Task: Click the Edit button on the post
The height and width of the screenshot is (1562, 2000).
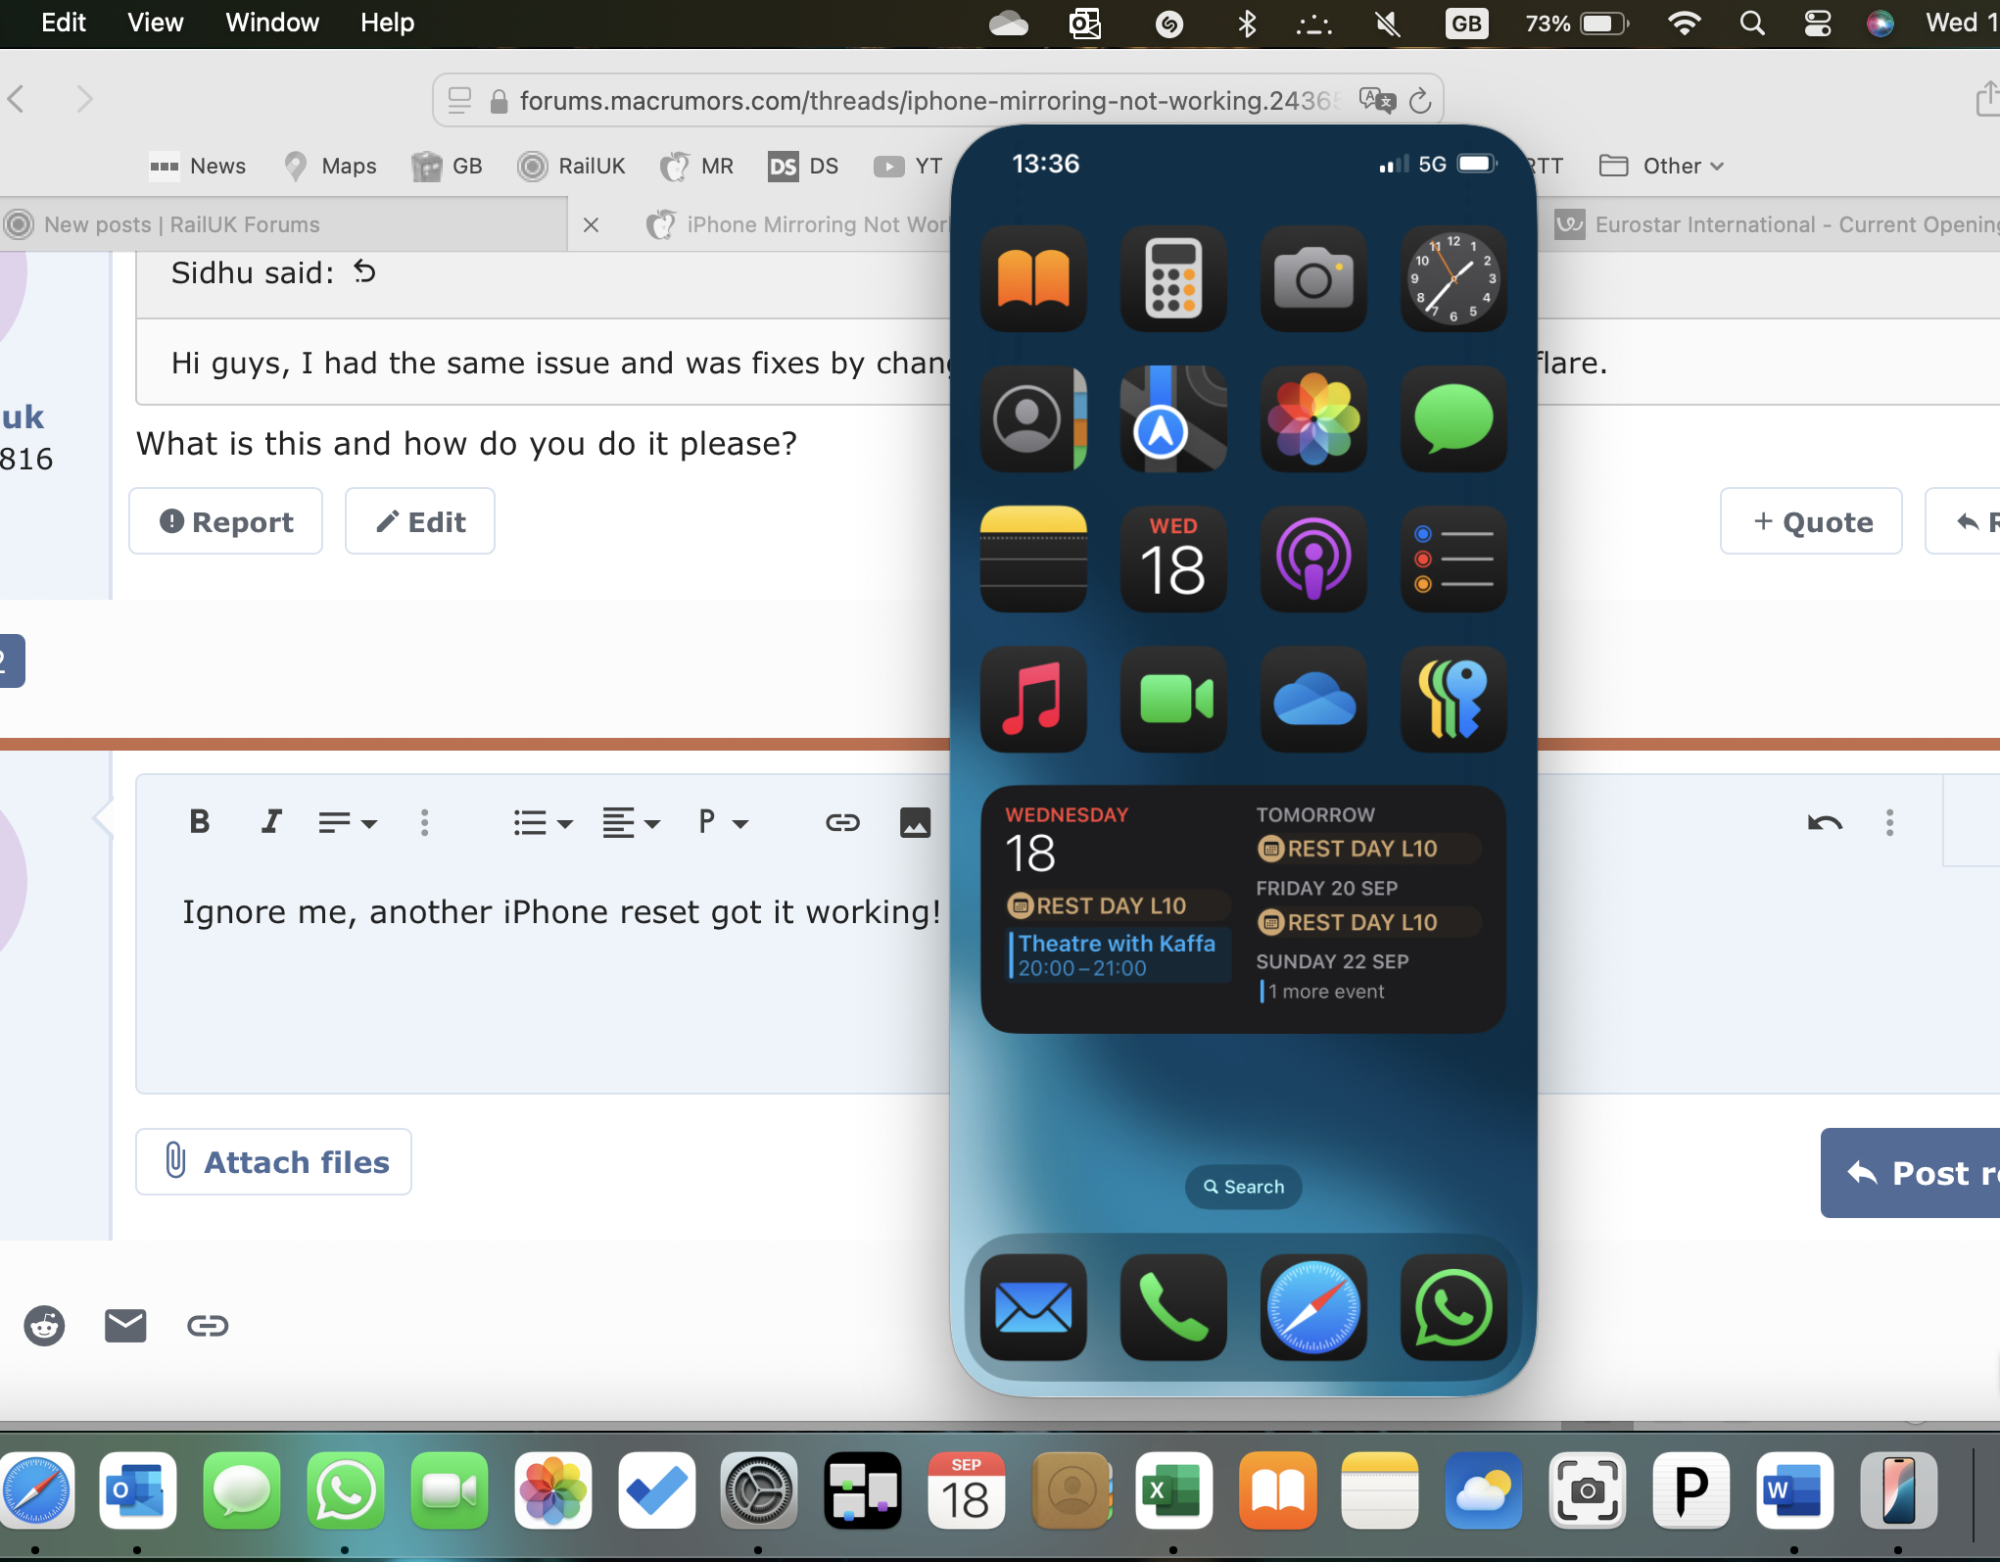Action: point(420,521)
